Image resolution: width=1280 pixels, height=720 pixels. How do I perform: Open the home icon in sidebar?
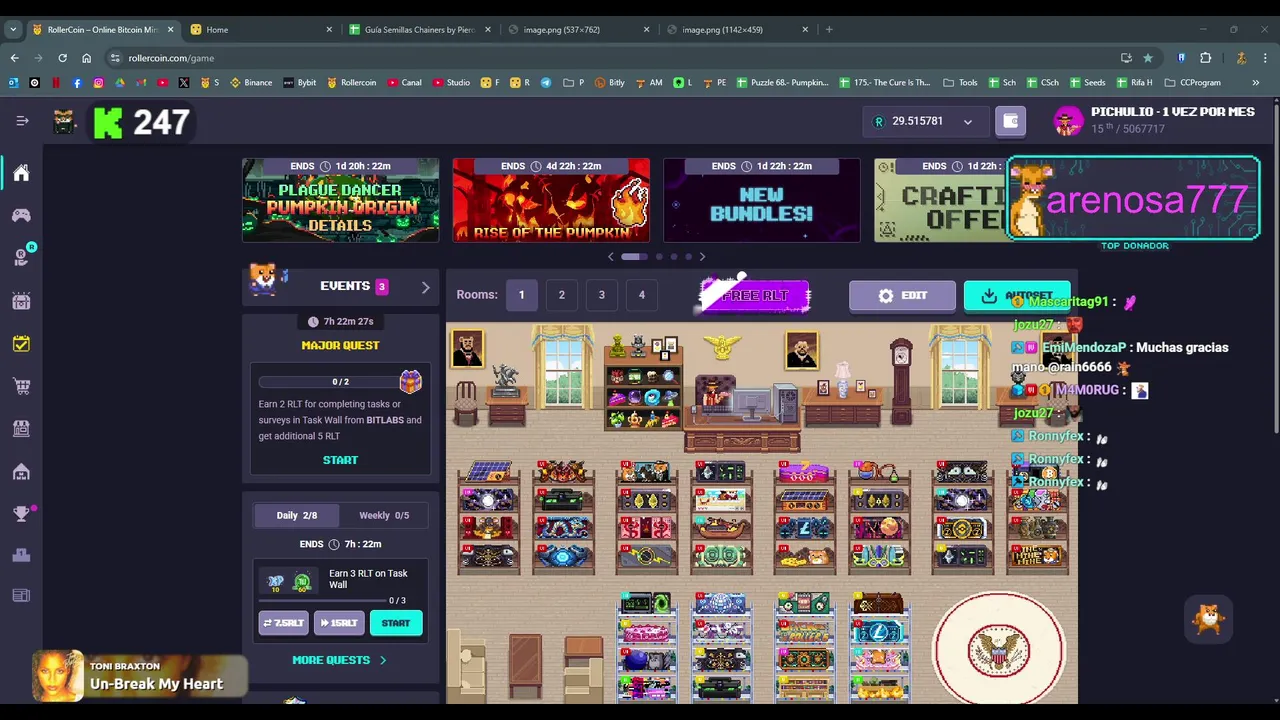point(21,173)
